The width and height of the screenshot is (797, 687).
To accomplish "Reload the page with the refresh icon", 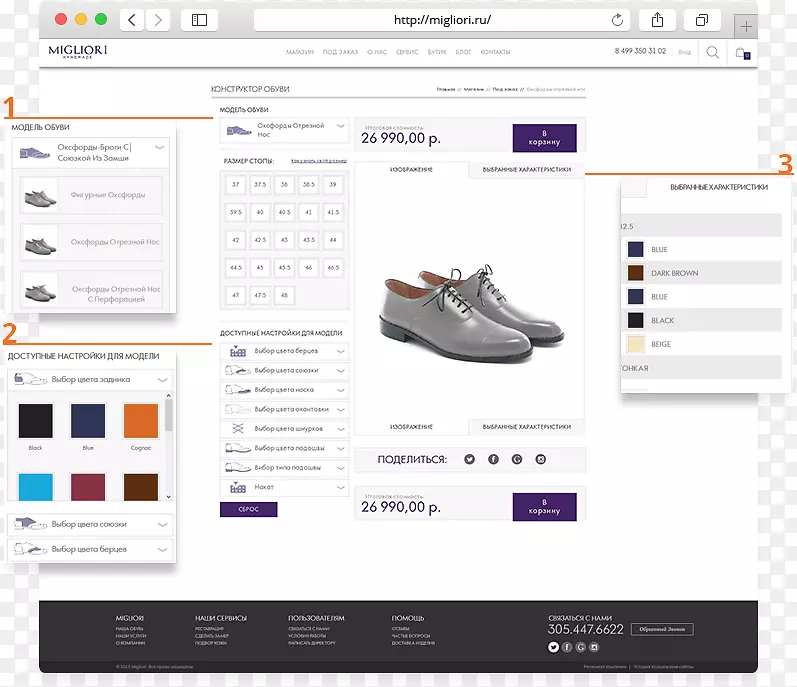I will (x=617, y=20).
